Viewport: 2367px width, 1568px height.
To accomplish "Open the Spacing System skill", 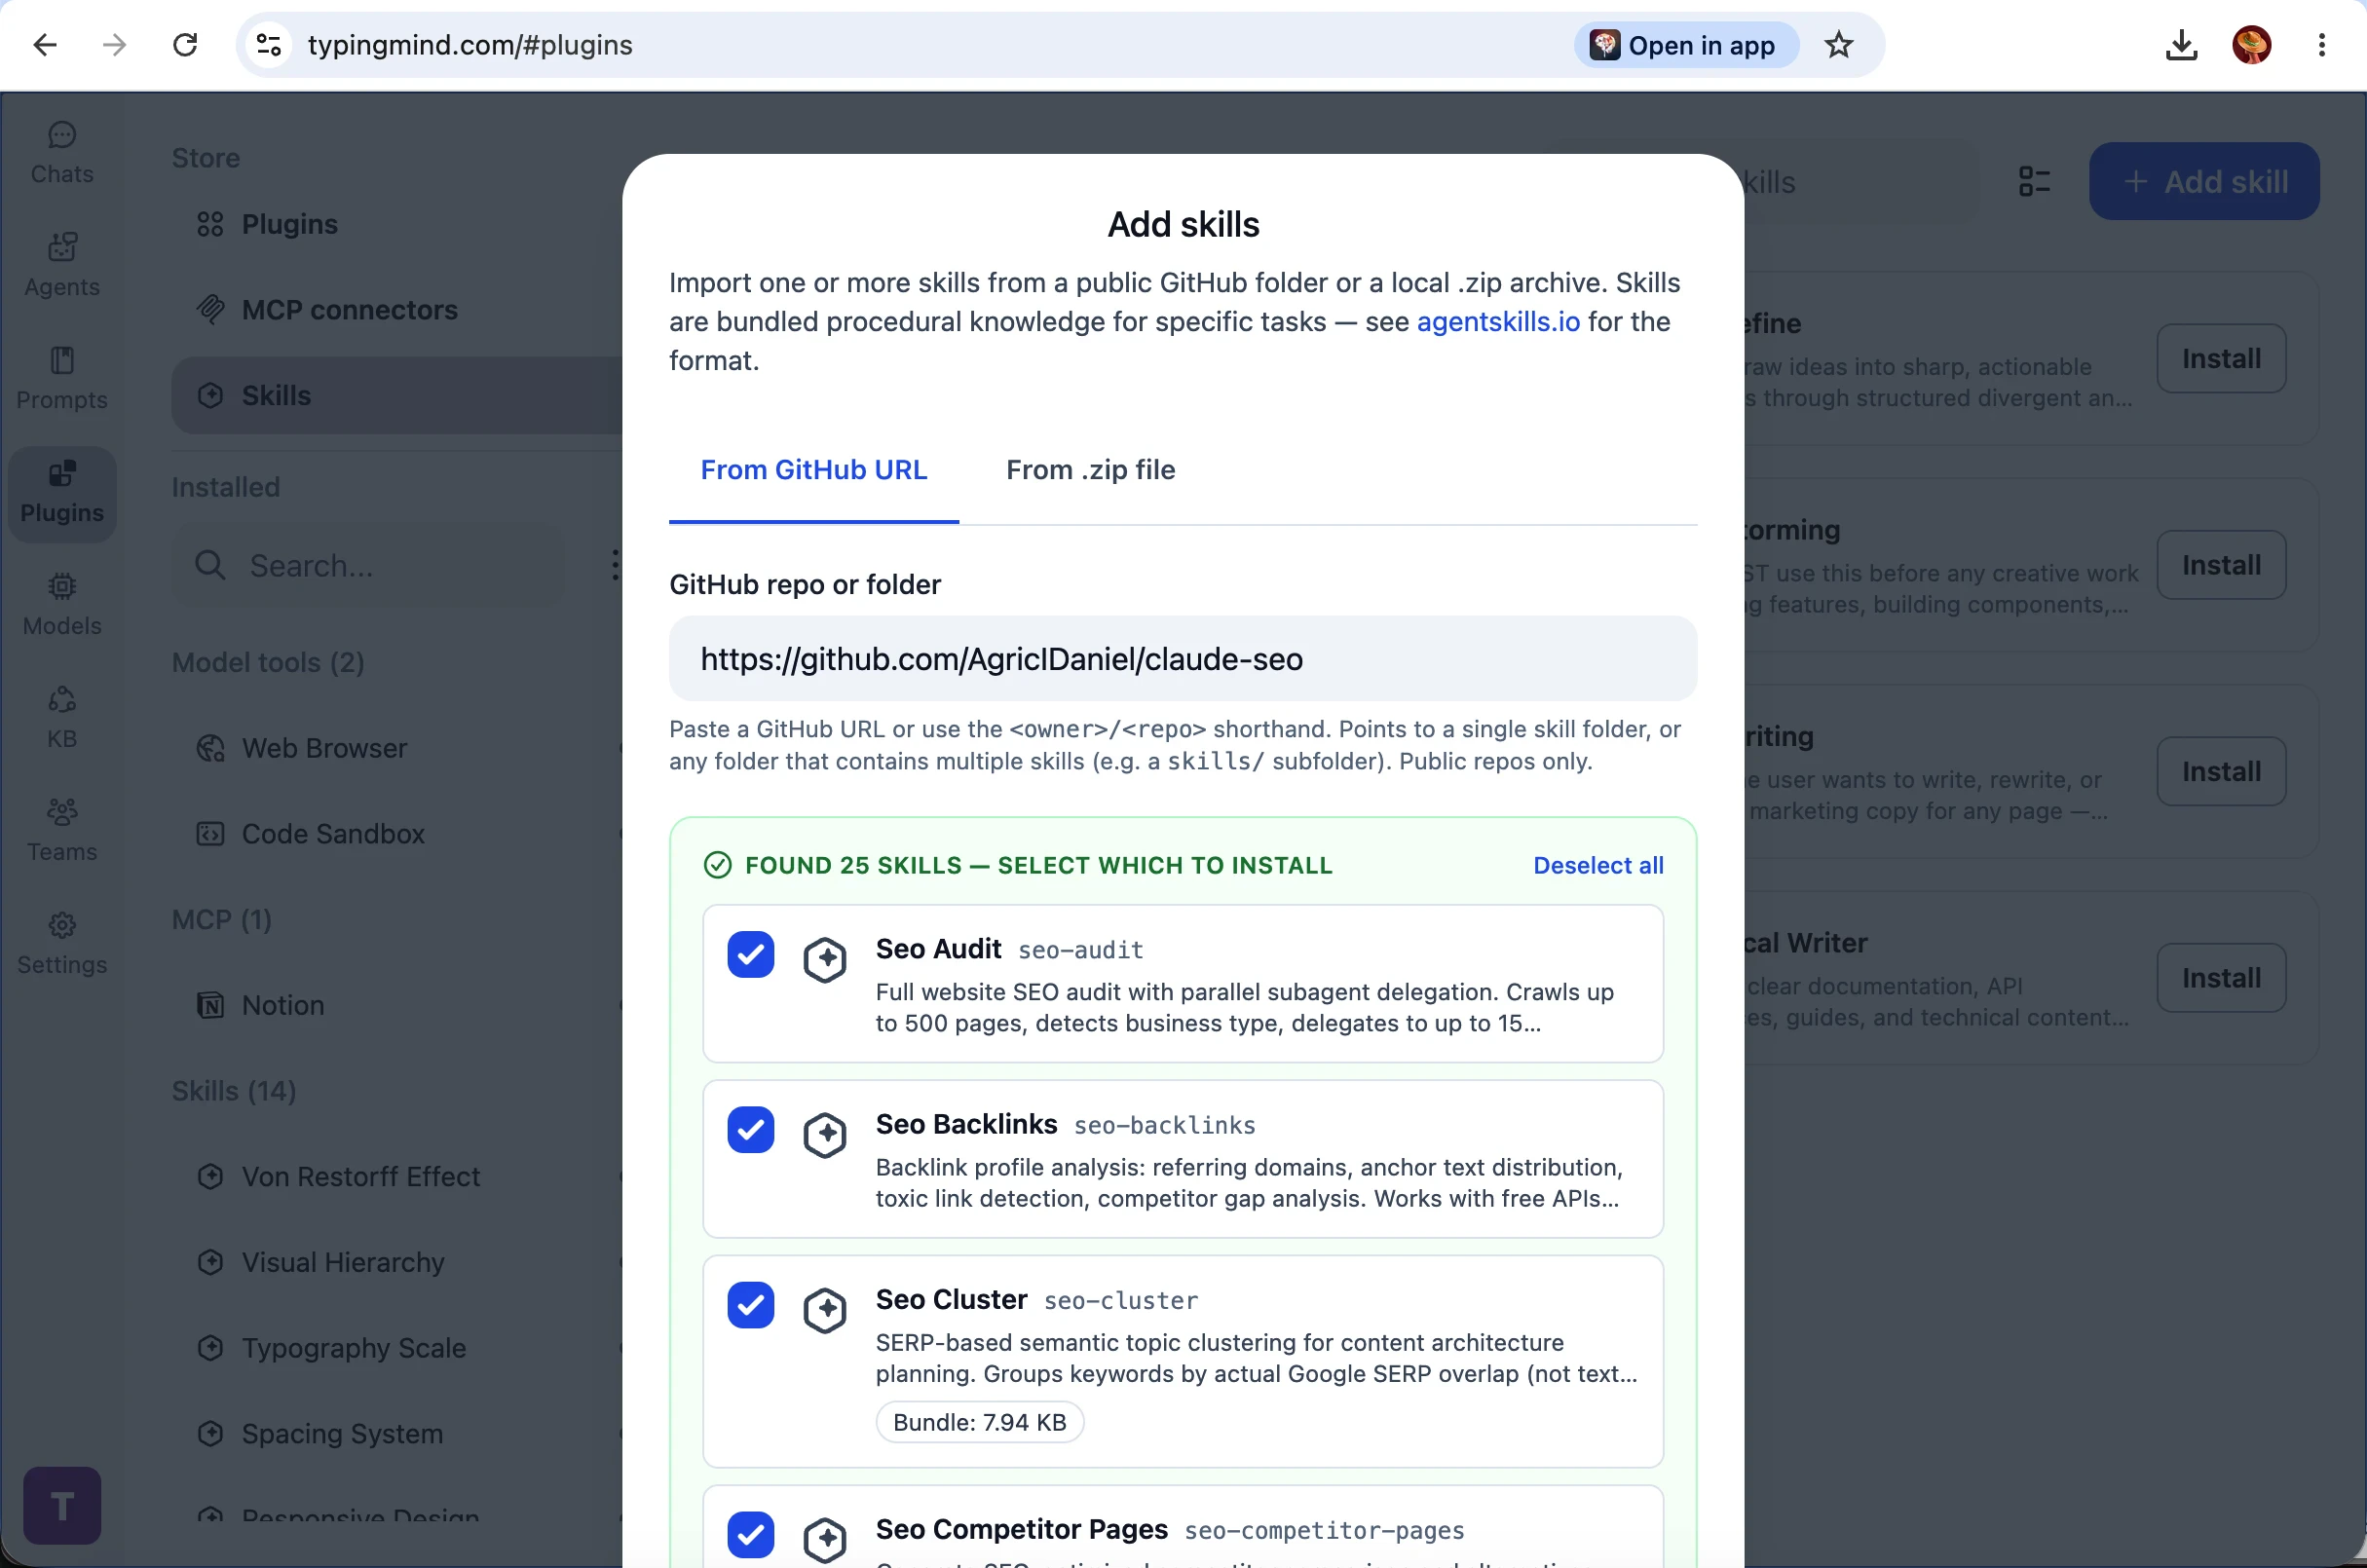I will tap(397, 1434).
